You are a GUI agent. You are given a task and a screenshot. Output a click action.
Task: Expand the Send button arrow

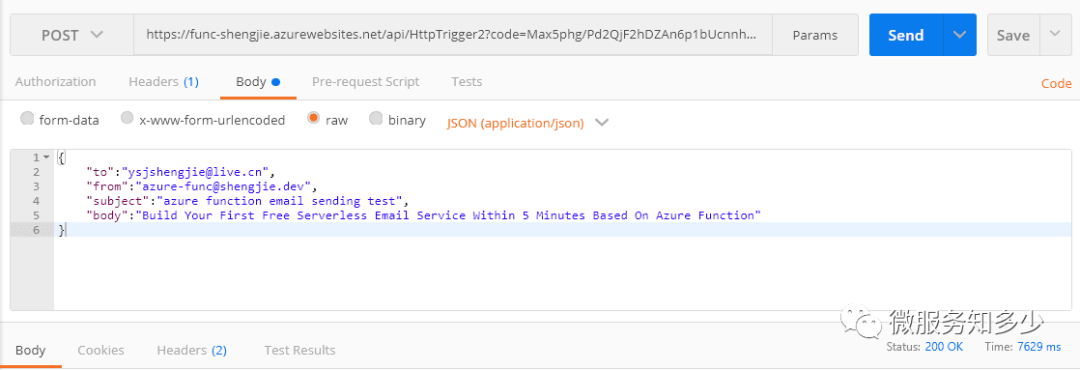pyautogui.click(x=959, y=35)
